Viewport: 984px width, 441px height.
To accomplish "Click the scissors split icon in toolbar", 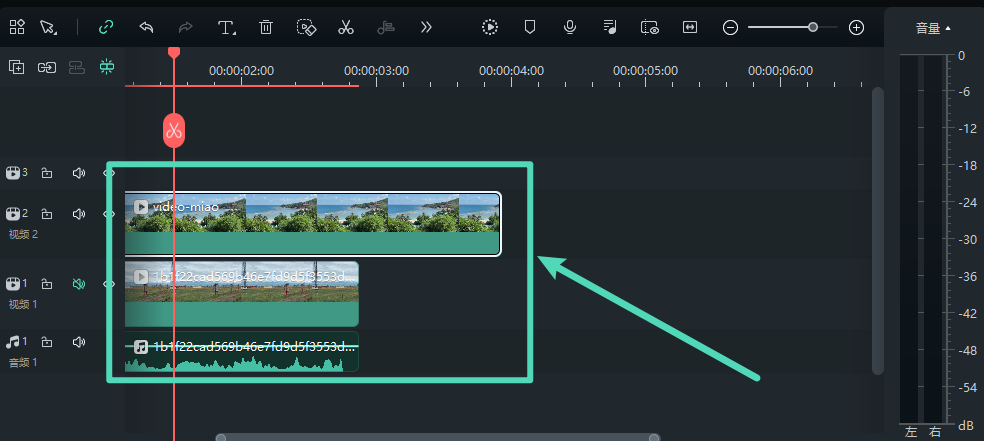I will (x=346, y=27).
